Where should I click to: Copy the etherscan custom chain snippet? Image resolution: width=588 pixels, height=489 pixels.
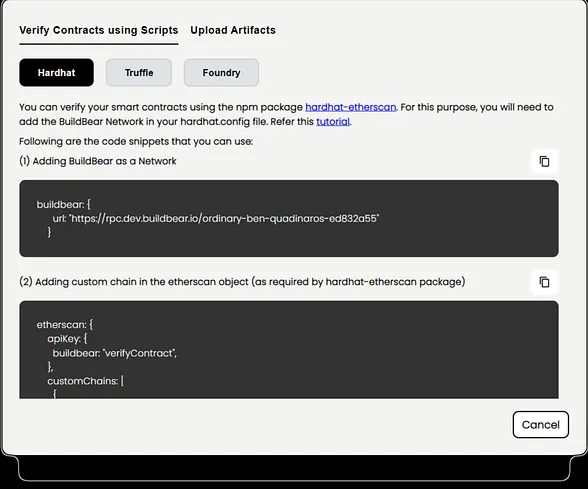pos(544,282)
